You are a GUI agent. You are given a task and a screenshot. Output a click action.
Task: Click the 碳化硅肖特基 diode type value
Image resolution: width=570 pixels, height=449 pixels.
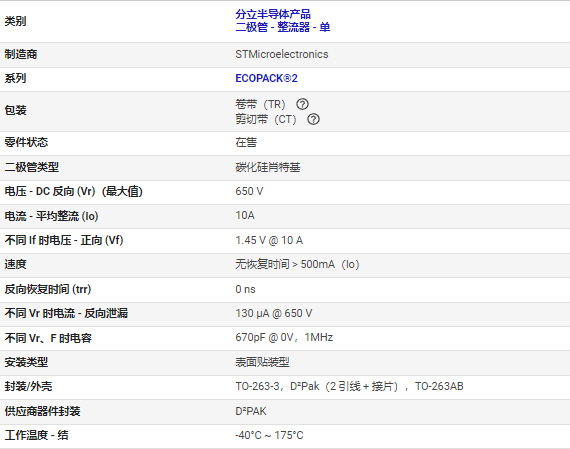pos(268,167)
